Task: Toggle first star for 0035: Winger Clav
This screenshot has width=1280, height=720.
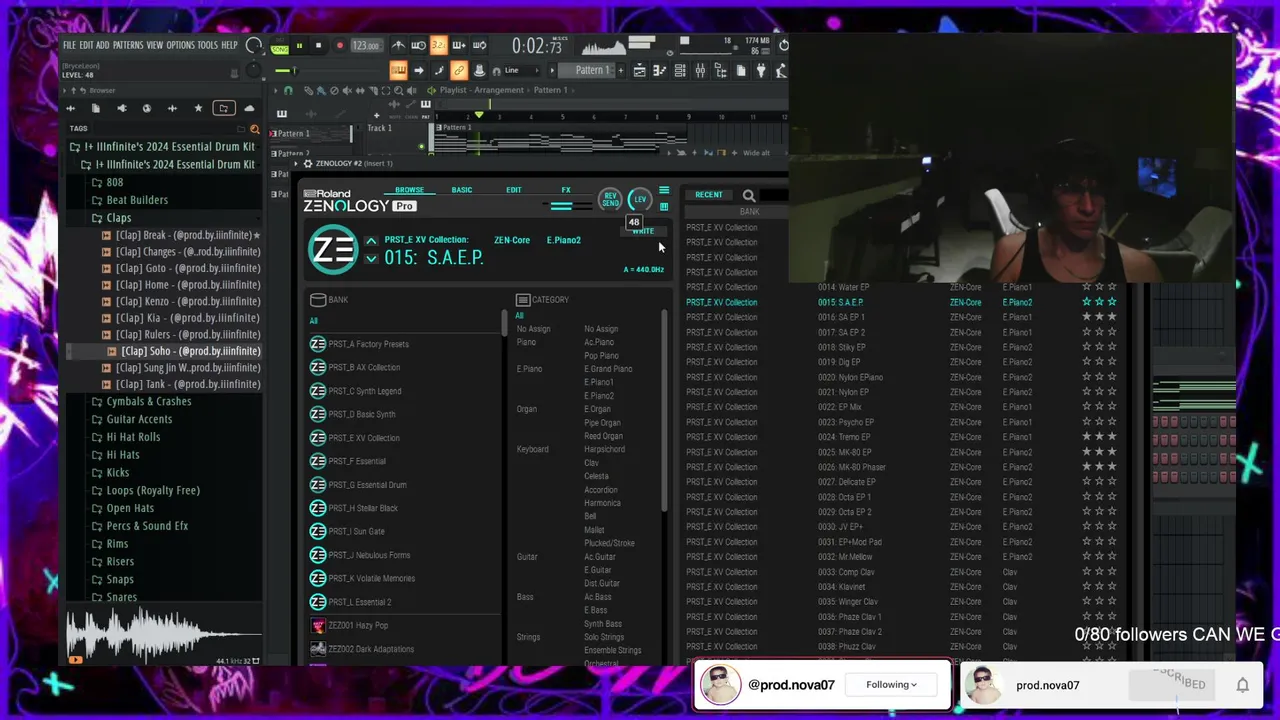Action: pyautogui.click(x=1086, y=602)
